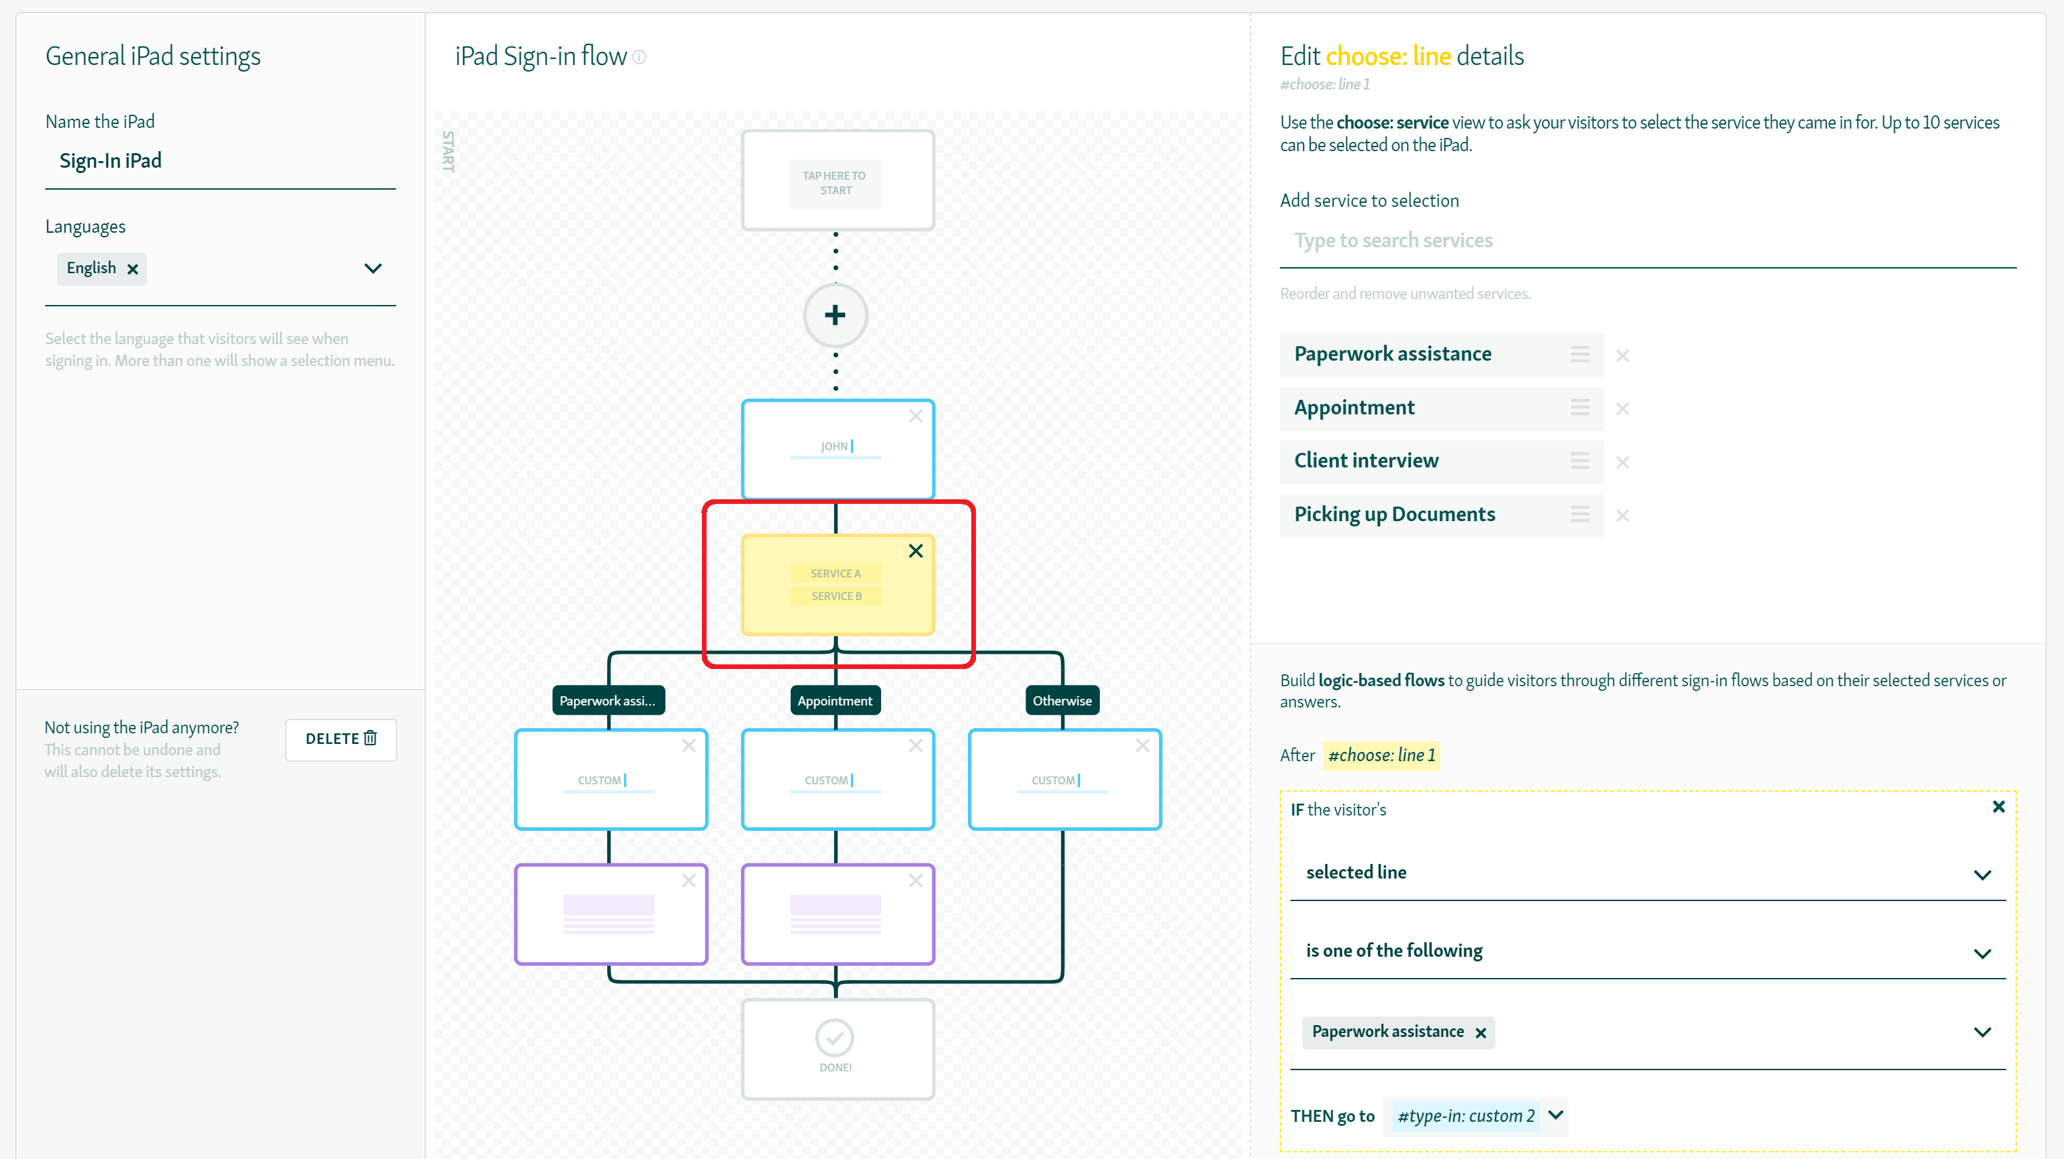Dismiss the IF condition with its X
Image resolution: width=2064 pixels, height=1159 pixels.
[x=1999, y=806]
